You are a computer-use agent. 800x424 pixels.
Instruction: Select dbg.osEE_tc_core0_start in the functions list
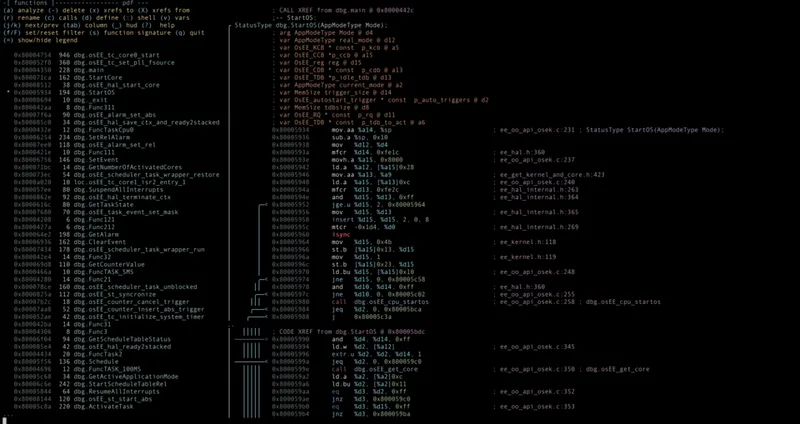pyautogui.click(x=87, y=55)
